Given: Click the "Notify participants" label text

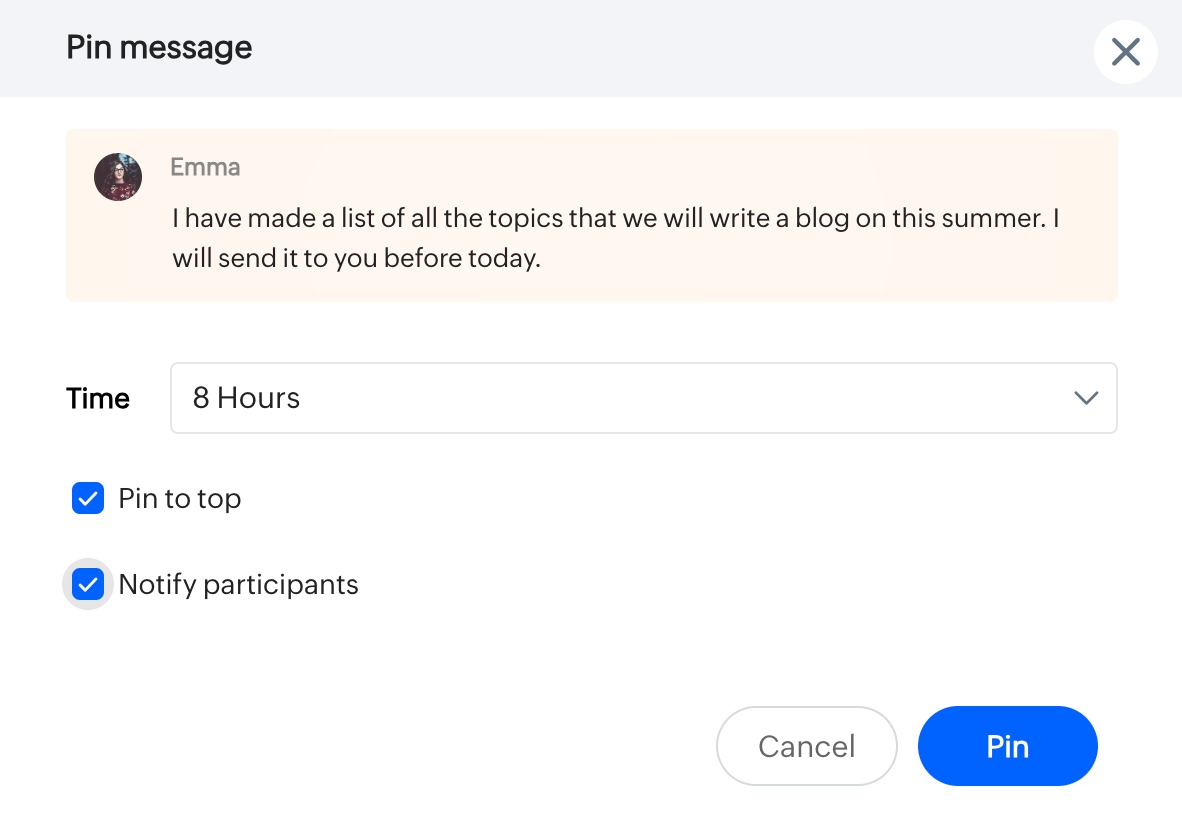Looking at the screenshot, I should tap(238, 584).
